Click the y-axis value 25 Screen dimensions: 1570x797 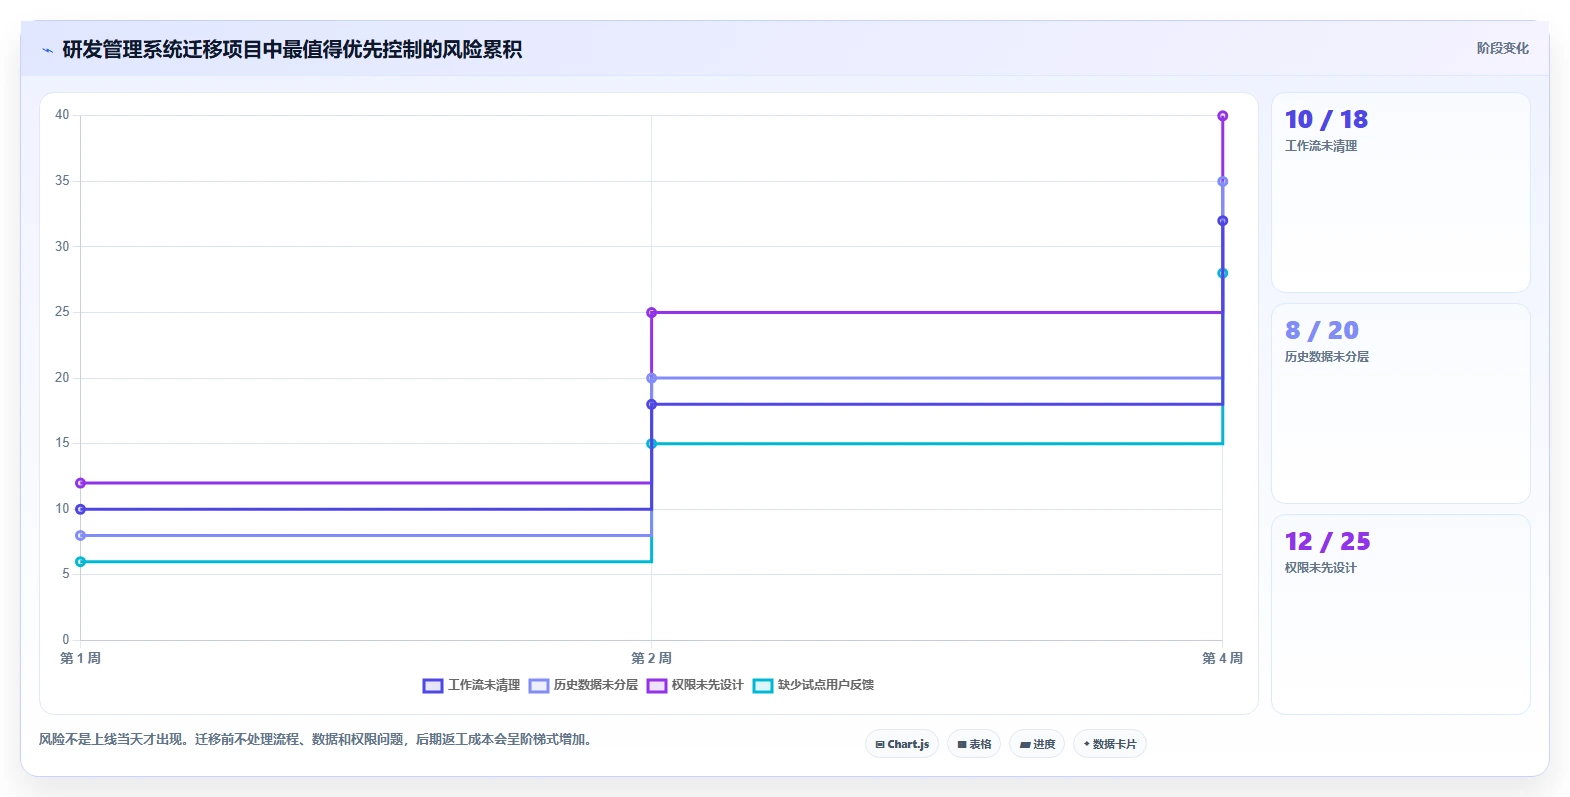pos(62,312)
